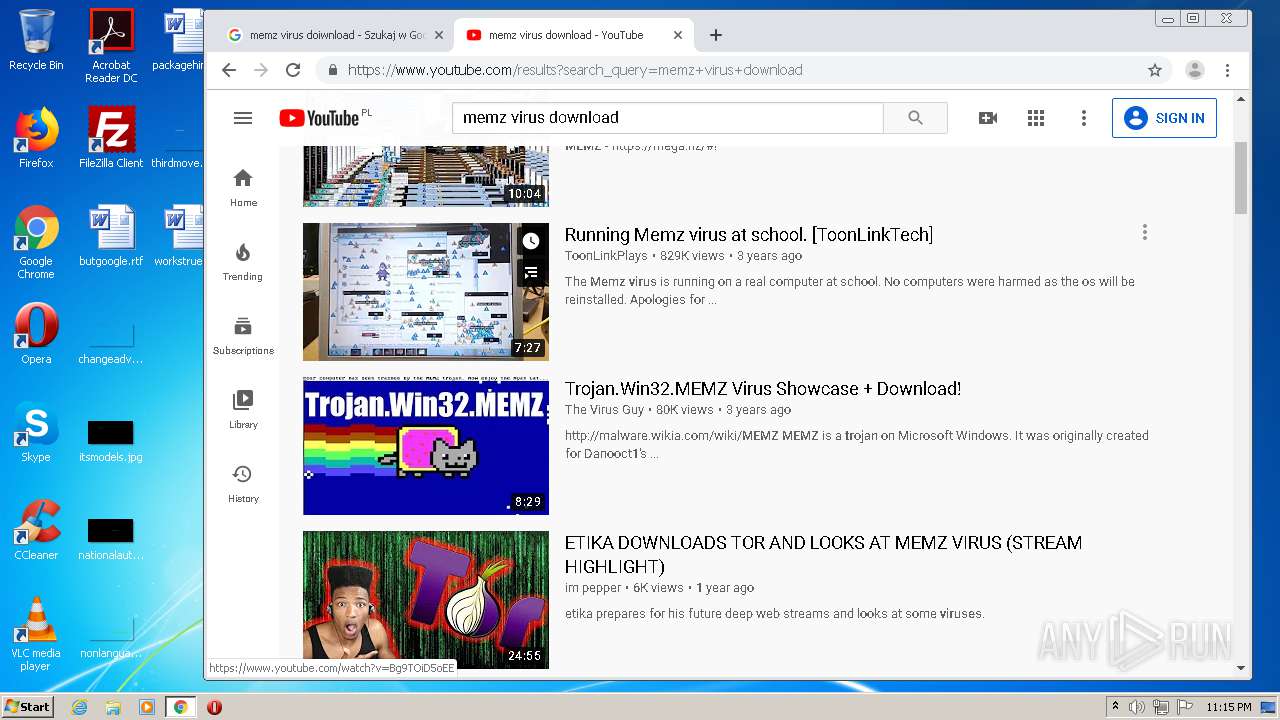Select the memz virus download YouTube tab
Viewport: 1280px width, 720px height.
tap(572, 35)
